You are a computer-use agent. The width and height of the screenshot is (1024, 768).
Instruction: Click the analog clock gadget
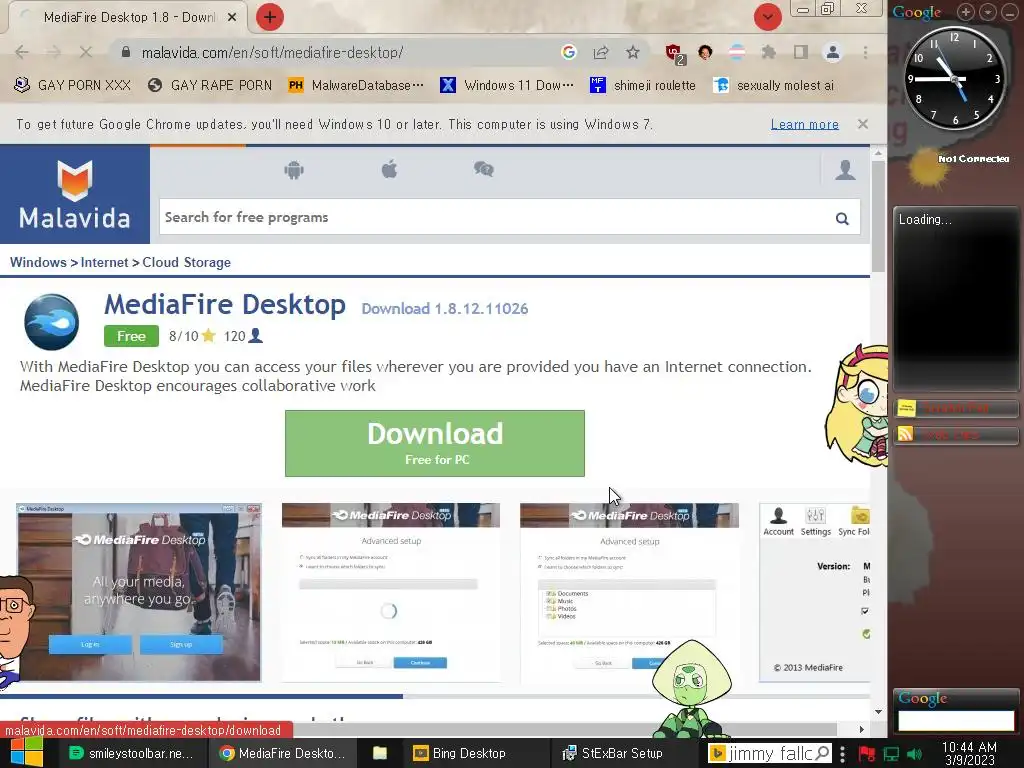point(954,78)
